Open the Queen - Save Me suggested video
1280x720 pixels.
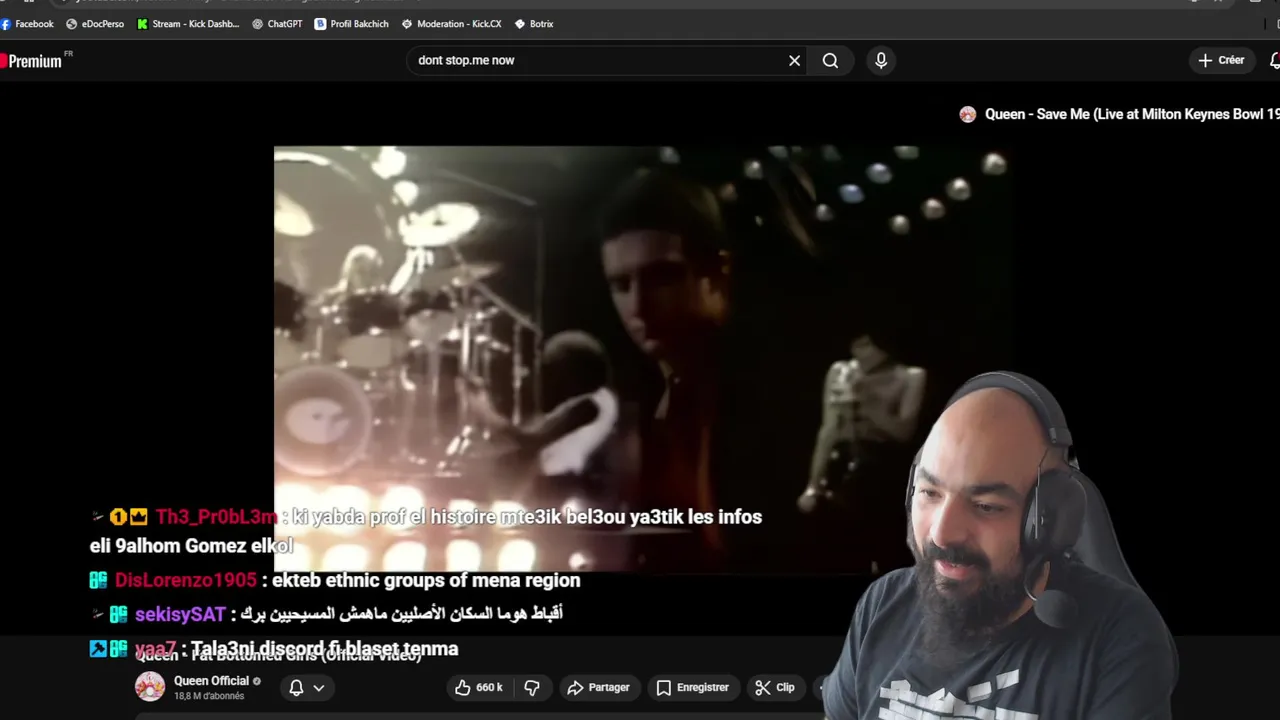1132,114
